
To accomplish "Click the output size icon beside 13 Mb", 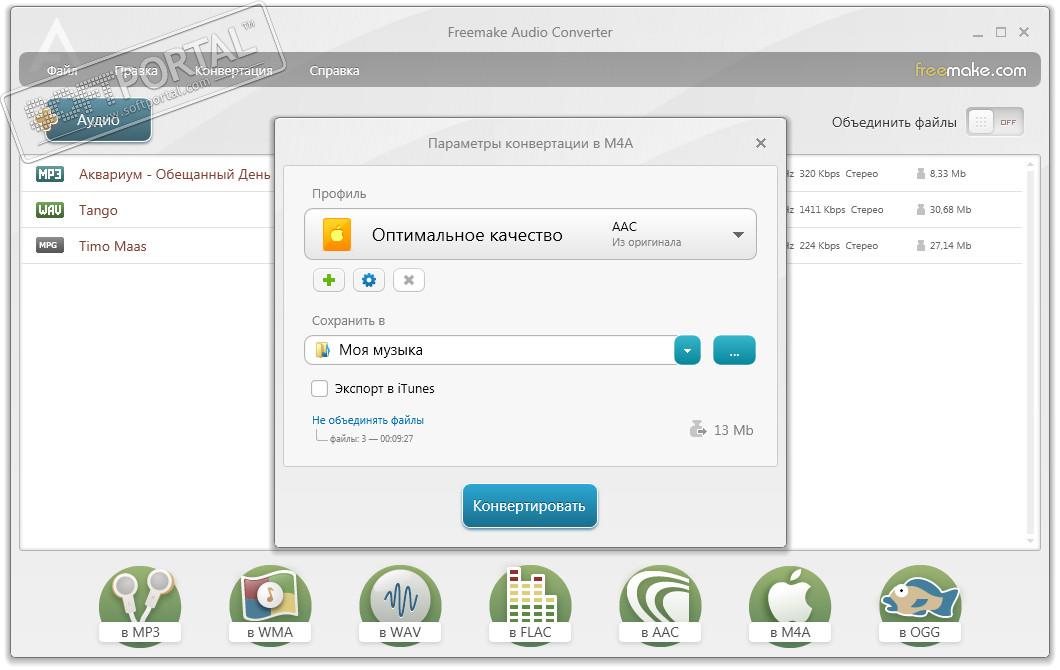I will (x=698, y=429).
